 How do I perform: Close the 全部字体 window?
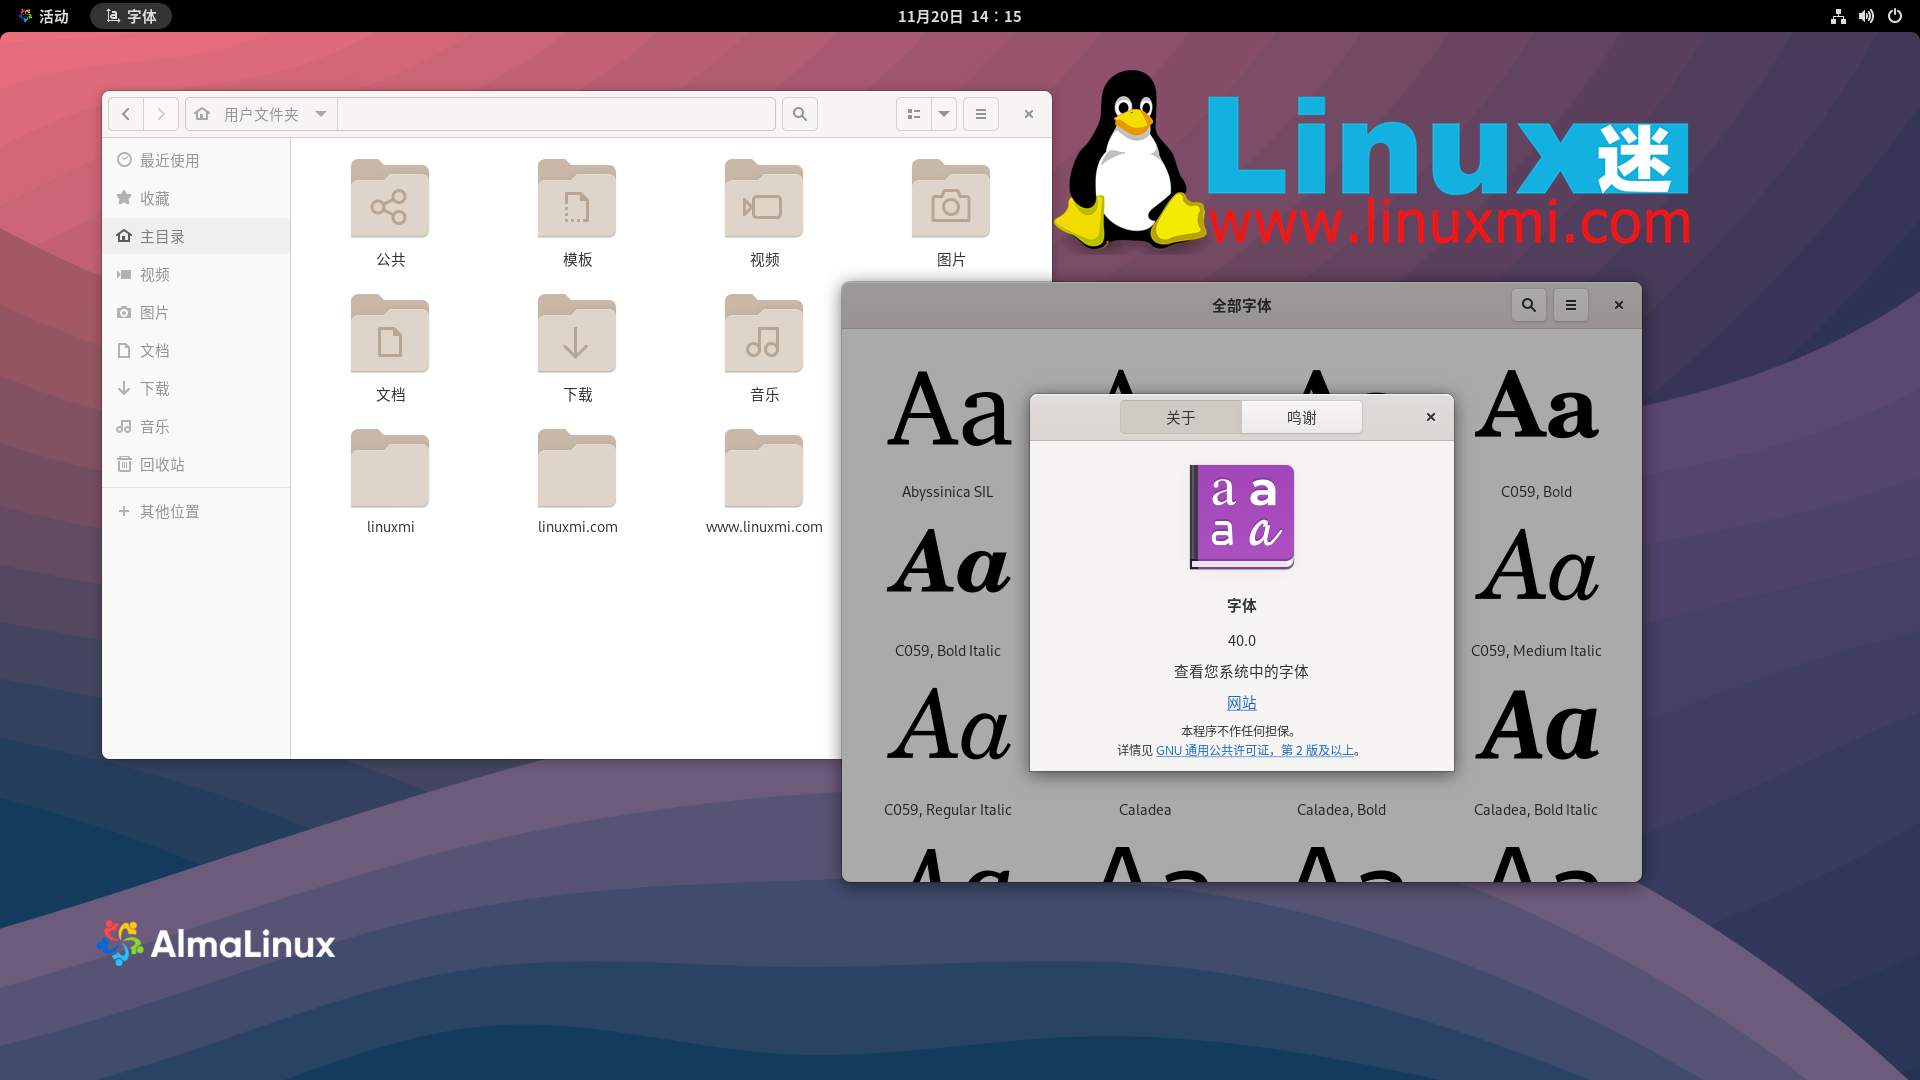[x=1619, y=305]
